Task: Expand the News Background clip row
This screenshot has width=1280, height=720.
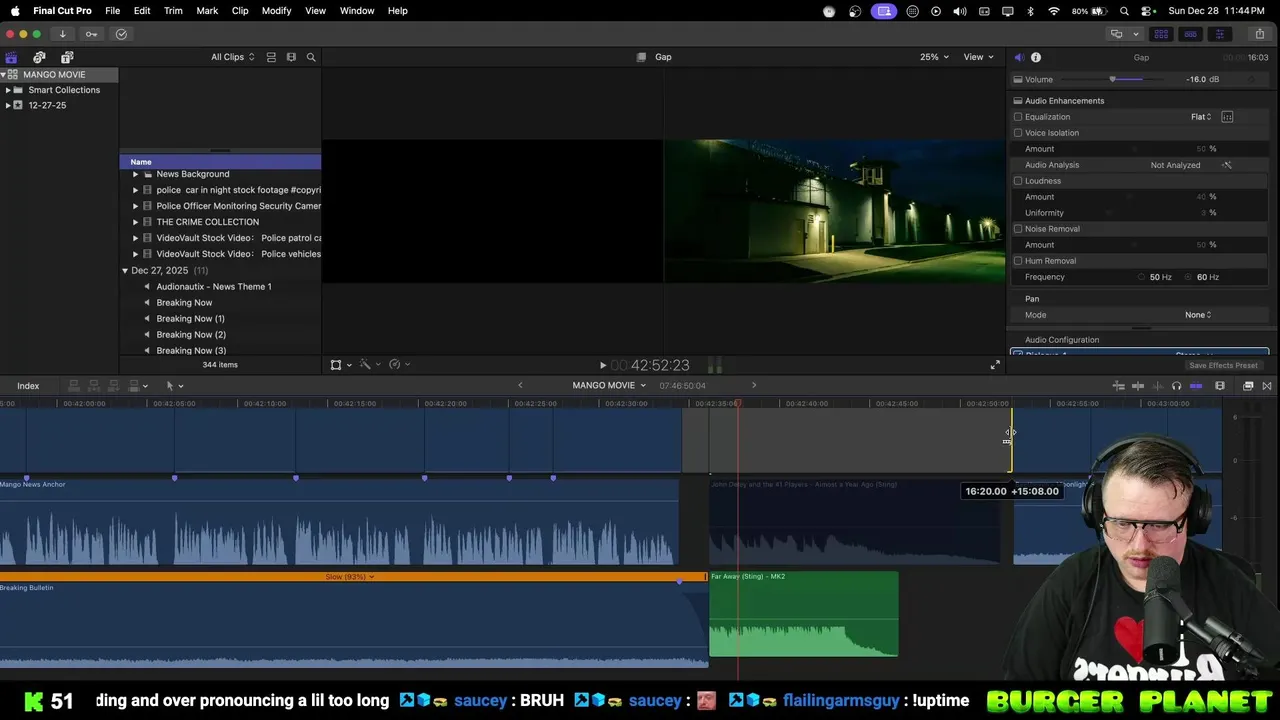Action: click(x=135, y=174)
